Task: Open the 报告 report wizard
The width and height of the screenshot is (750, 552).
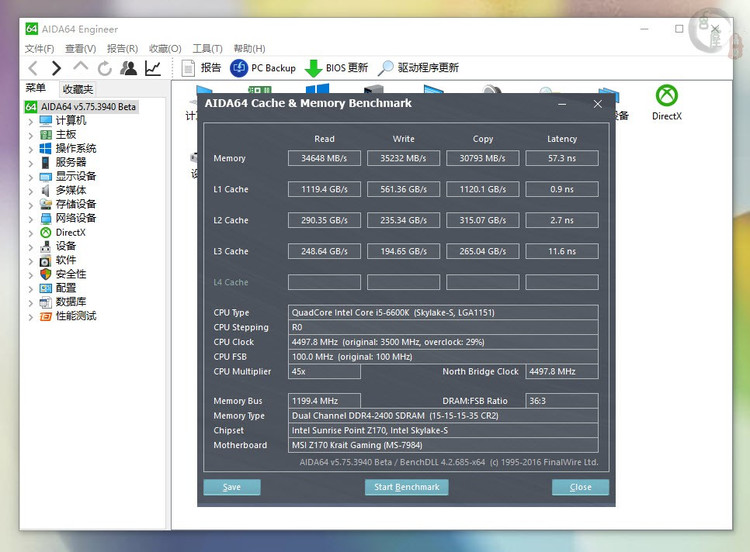Action: pos(201,68)
